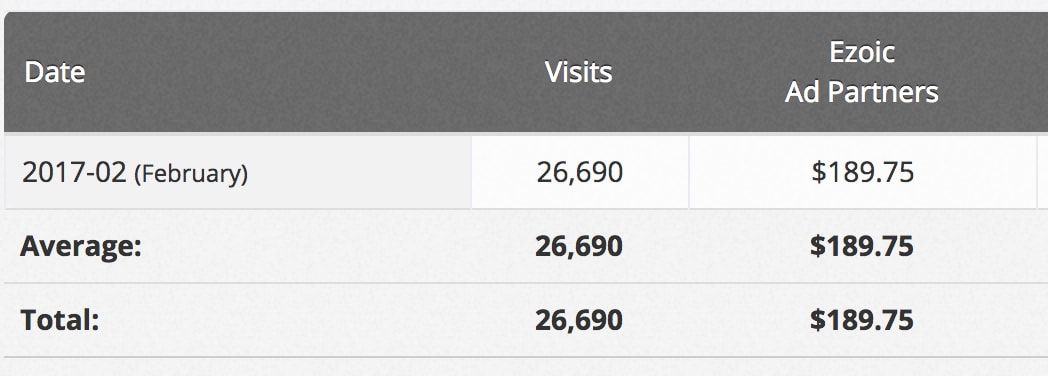The width and height of the screenshot is (1048, 376).
Task: Select February's $189.75 revenue cell
Action: pyautogui.click(x=862, y=172)
